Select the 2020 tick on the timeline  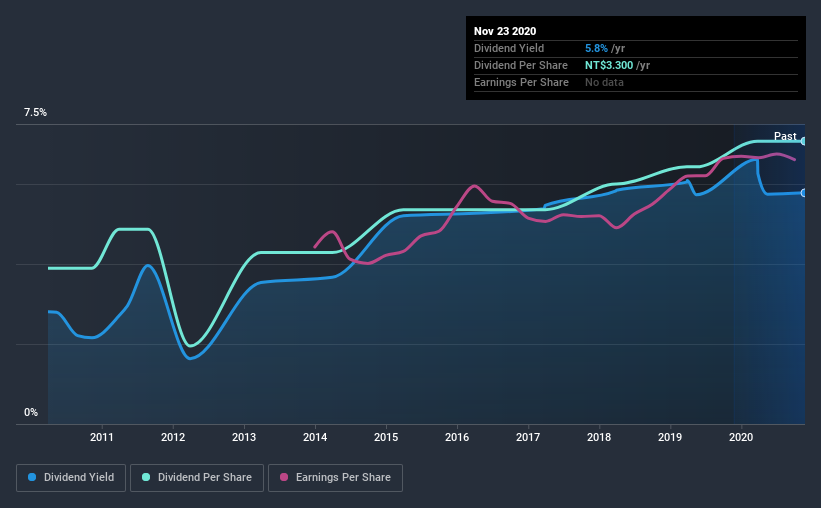click(x=741, y=437)
